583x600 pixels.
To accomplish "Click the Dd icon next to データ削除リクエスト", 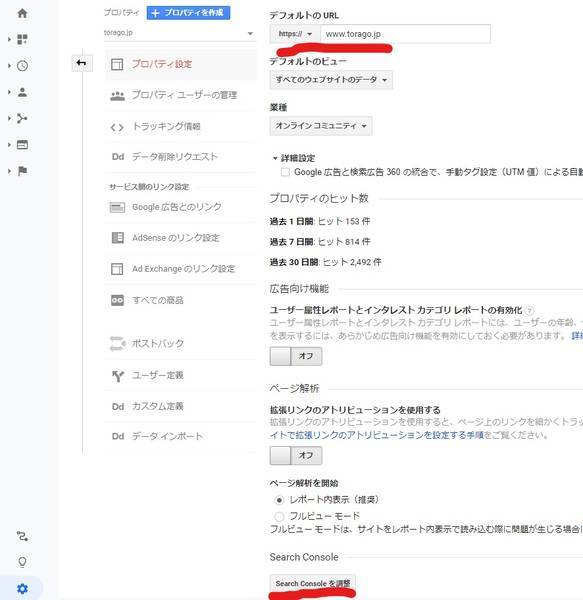I will coord(118,157).
